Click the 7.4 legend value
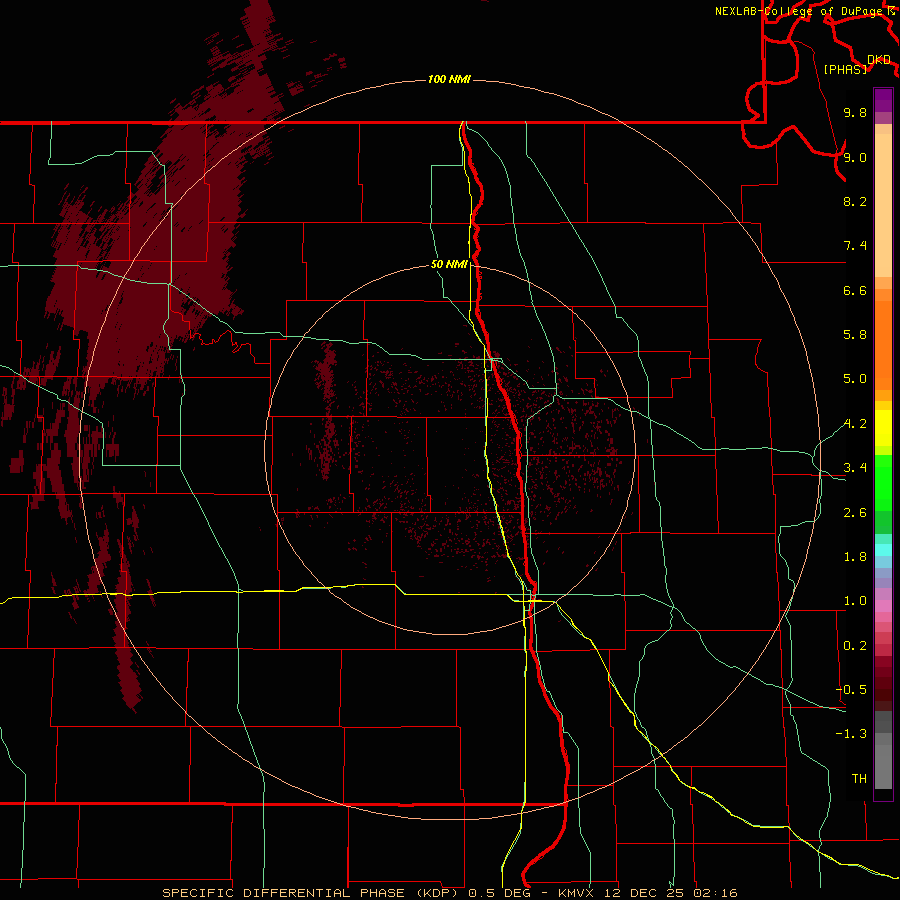 [x=855, y=246]
